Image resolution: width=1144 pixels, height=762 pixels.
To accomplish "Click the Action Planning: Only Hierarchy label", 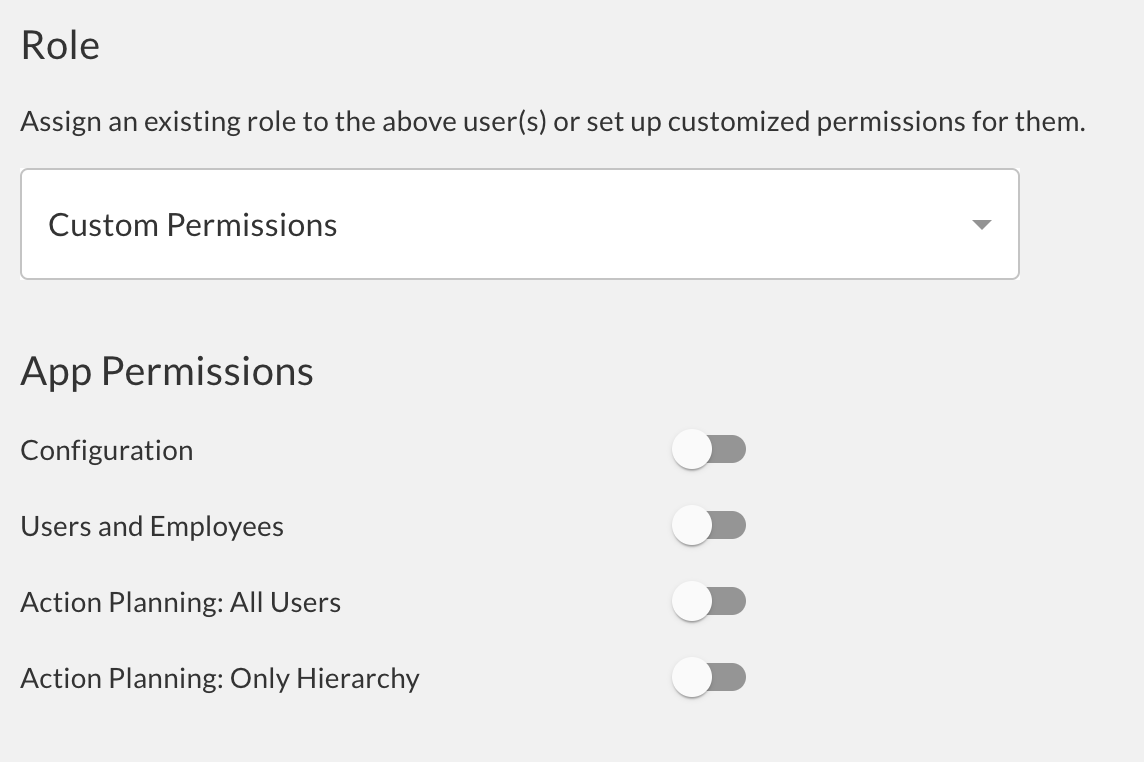I will pyautogui.click(x=219, y=677).
